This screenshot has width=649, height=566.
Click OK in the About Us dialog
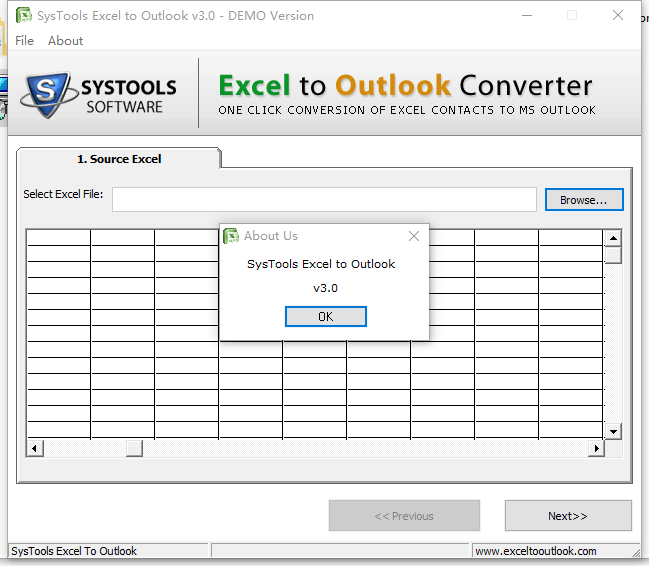[x=326, y=316]
